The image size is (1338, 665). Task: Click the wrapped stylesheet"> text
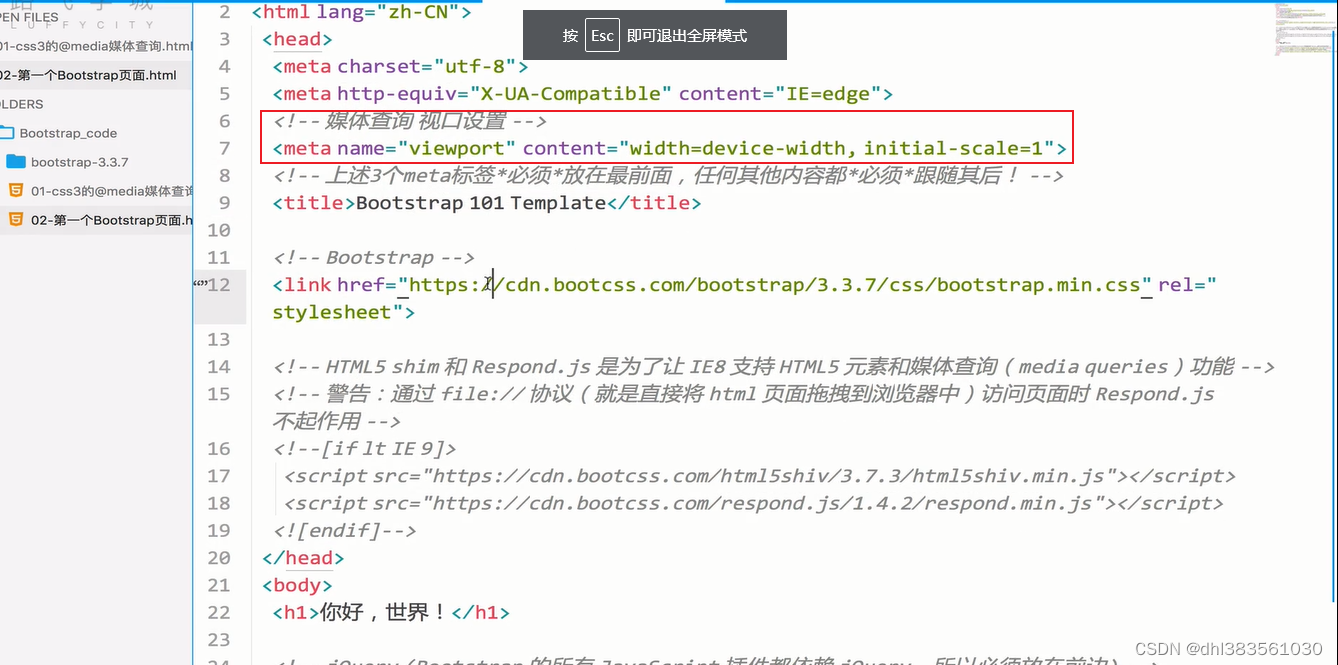point(344,312)
